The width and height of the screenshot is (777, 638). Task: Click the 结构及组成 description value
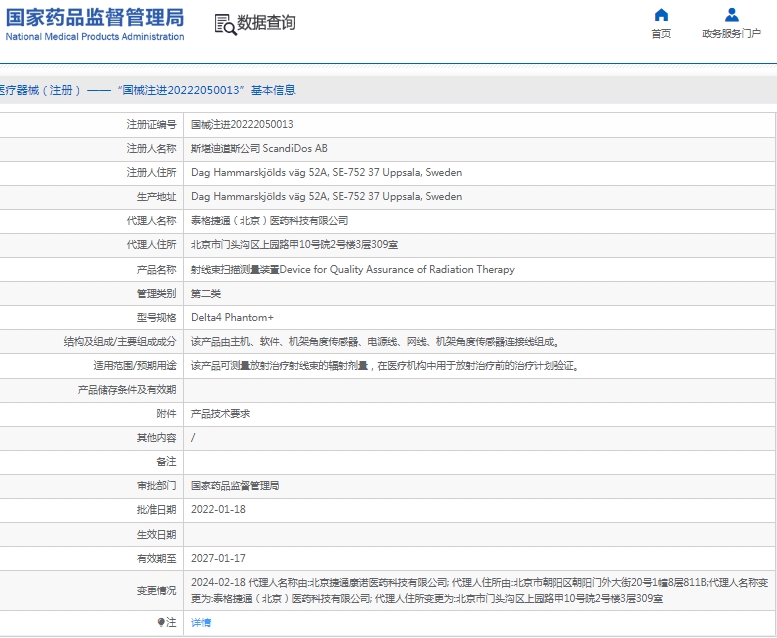pyautogui.click(x=376, y=342)
